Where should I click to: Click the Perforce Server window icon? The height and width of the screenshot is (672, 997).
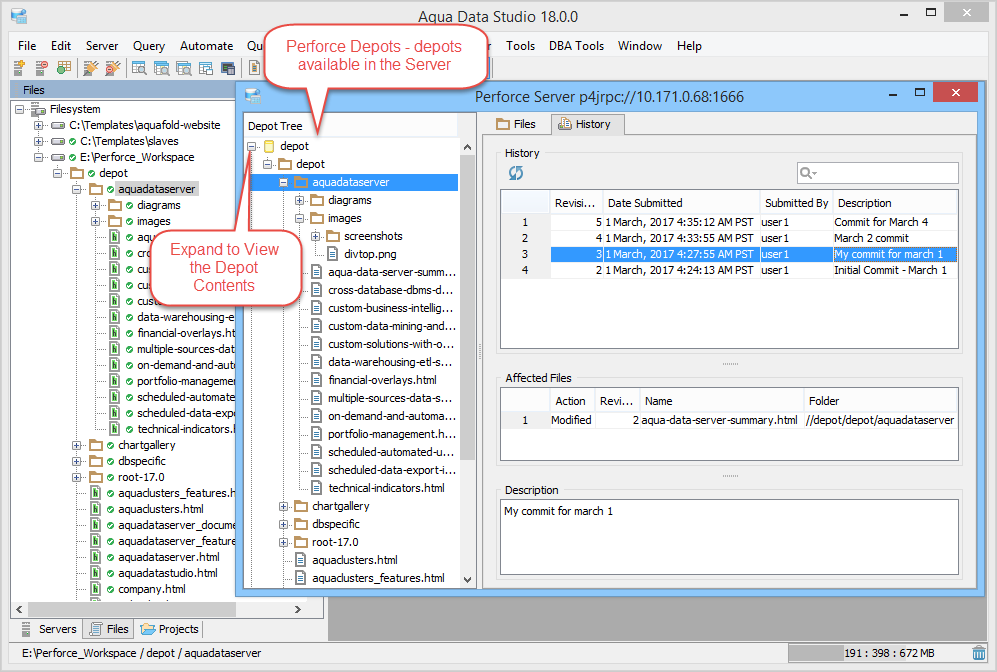click(x=253, y=97)
